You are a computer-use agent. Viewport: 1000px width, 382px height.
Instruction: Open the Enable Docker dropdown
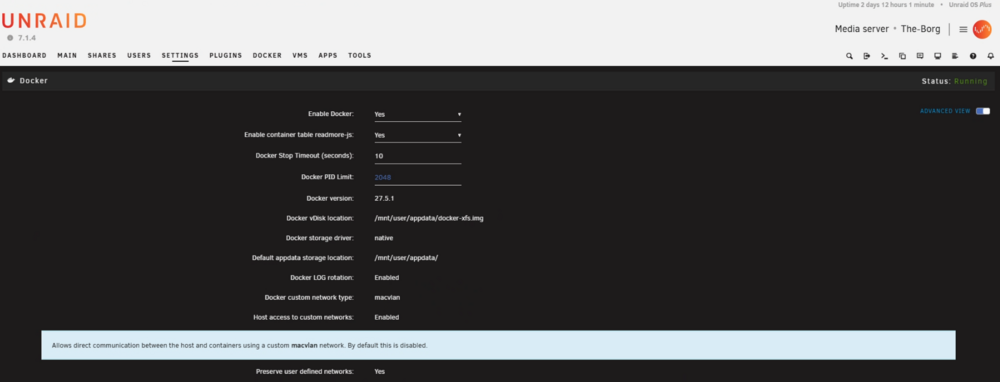pyautogui.click(x=417, y=115)
